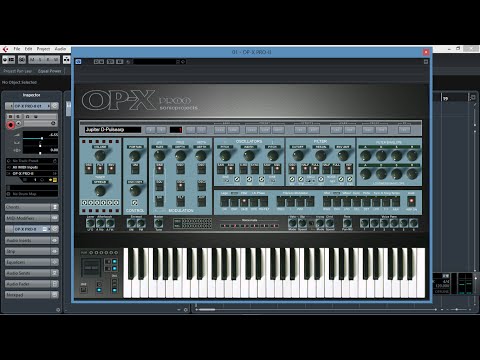This screenshot has width=480, height=360.
Task: Mute the OP-X PRO-II track
Action: 10,116
